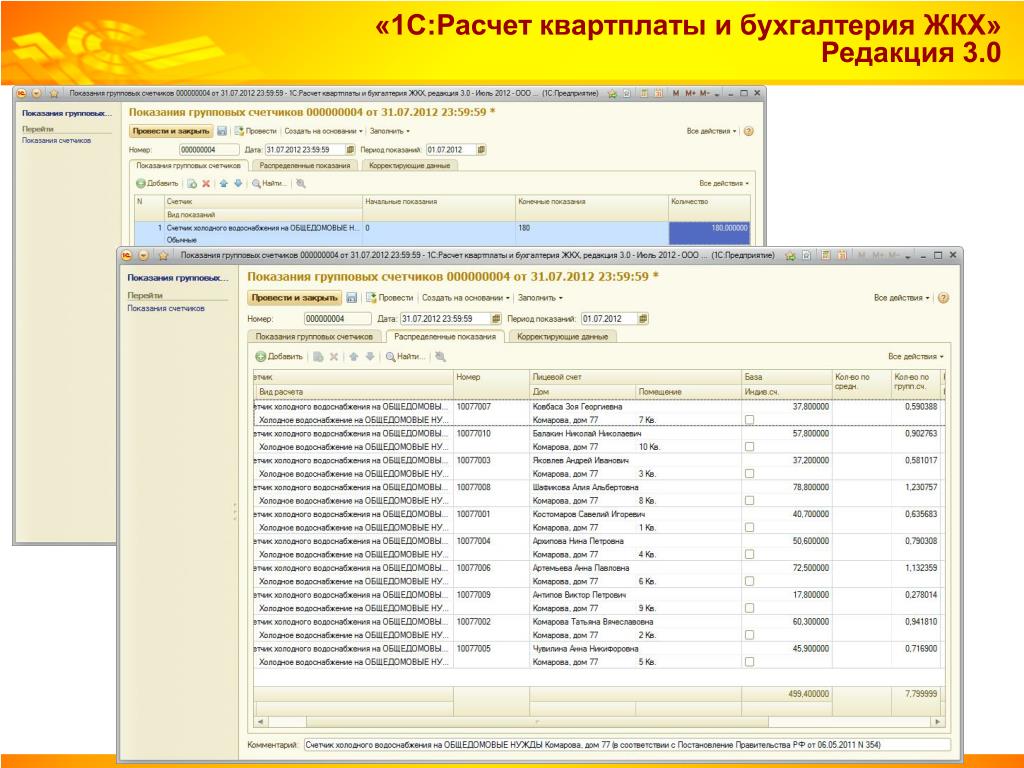Open Создать на основании dropdown in front window
Screen dimensions: 1024x768
[x=466, y=298]
